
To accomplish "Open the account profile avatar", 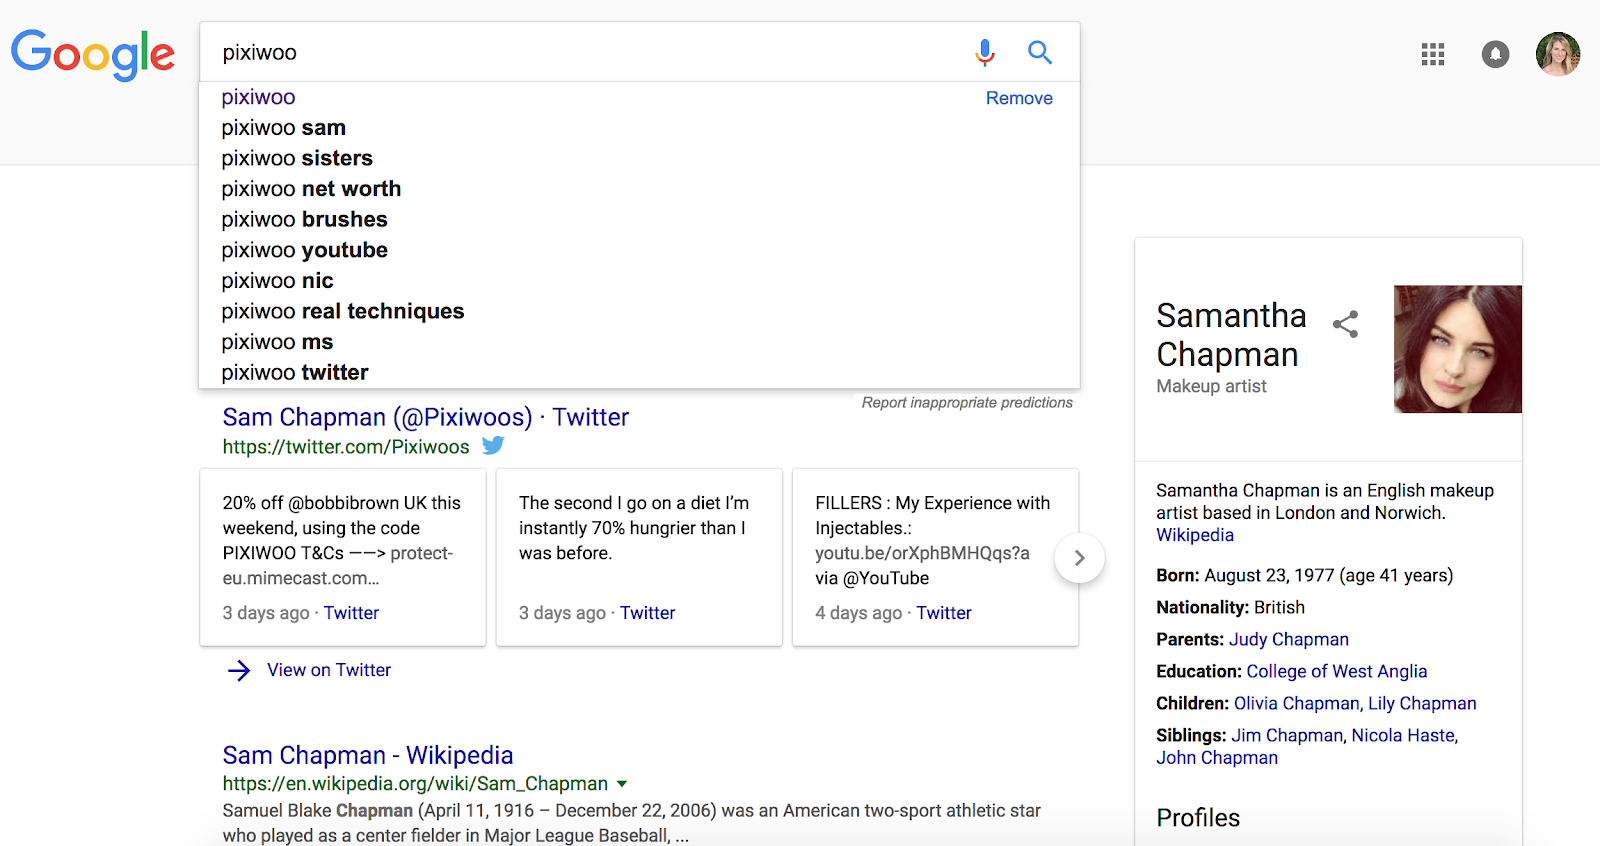I will pyautogui.click(x=1558, y=54).
